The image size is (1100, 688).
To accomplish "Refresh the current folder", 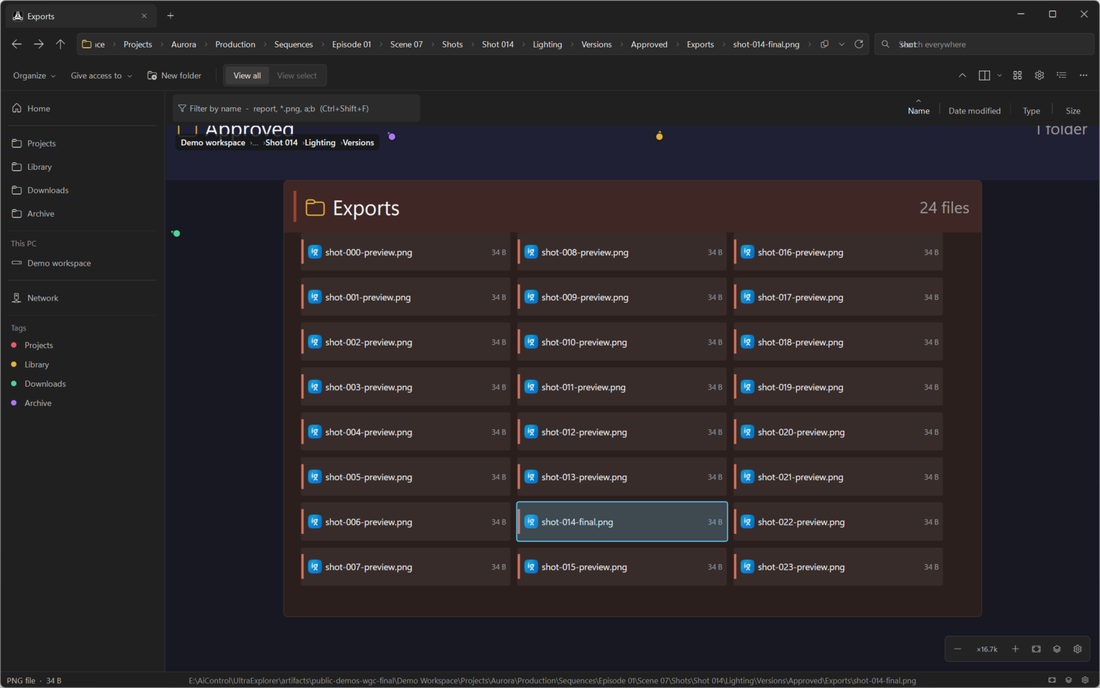I will coord(859,44).
